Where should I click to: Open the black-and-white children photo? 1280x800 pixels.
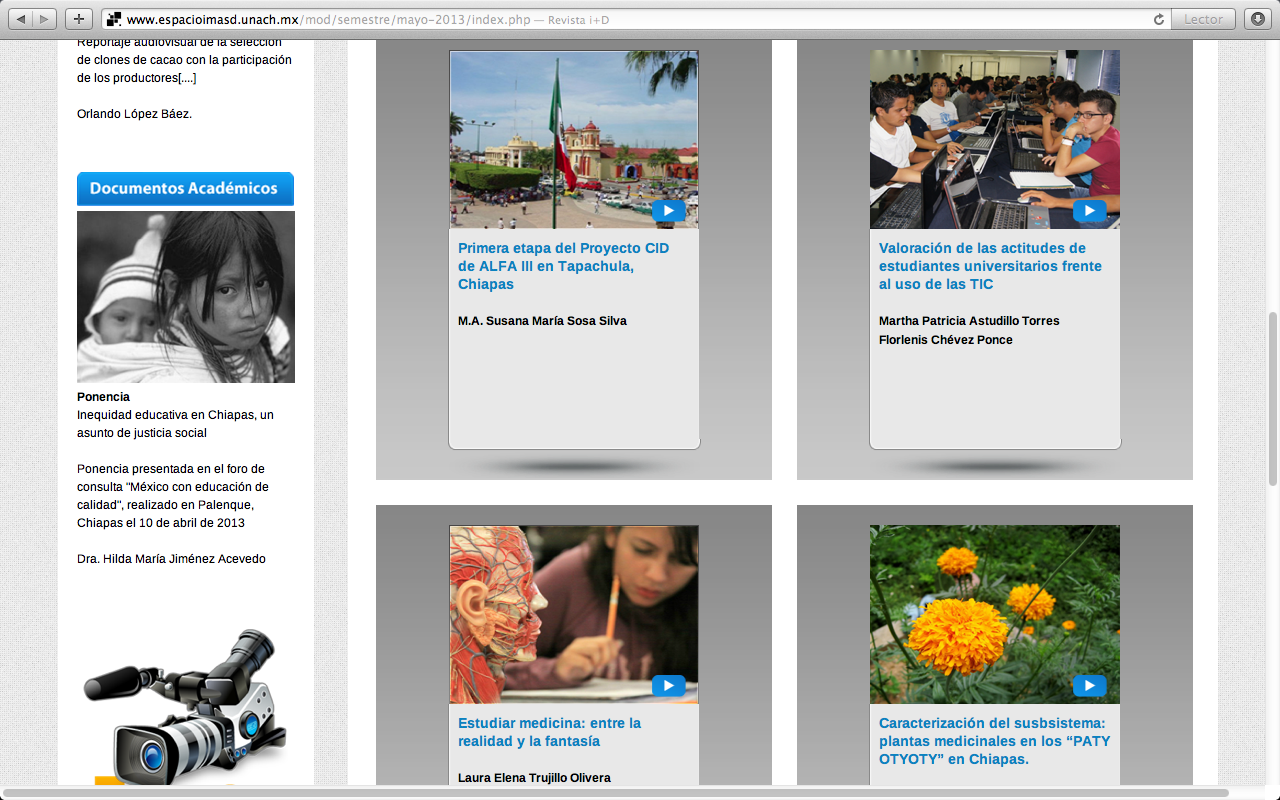(x=186, y=297)
